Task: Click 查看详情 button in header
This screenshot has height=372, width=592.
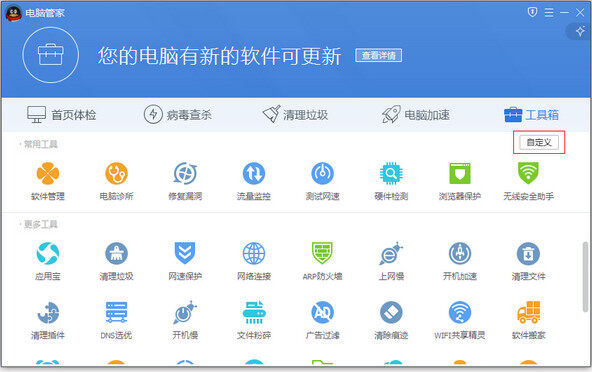Action: 379,56
